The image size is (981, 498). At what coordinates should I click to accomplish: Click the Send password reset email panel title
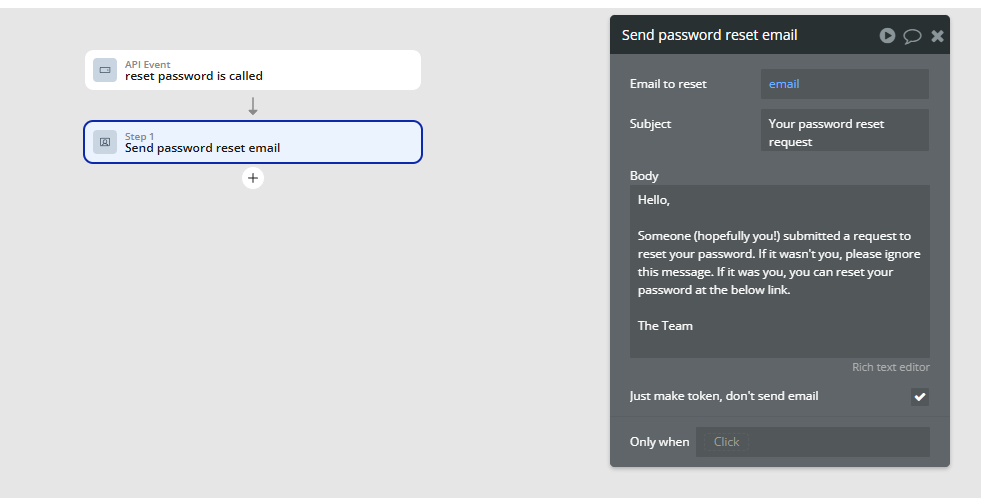(x=709, y=35)
